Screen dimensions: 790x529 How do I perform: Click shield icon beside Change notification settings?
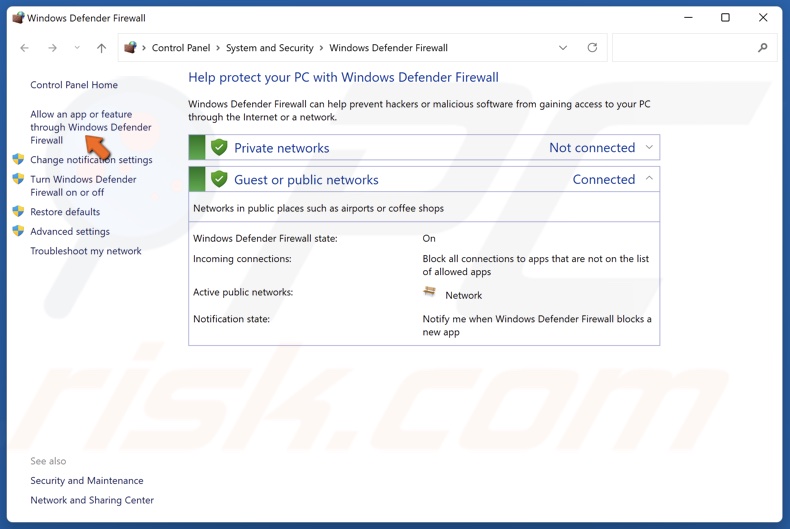19,159
